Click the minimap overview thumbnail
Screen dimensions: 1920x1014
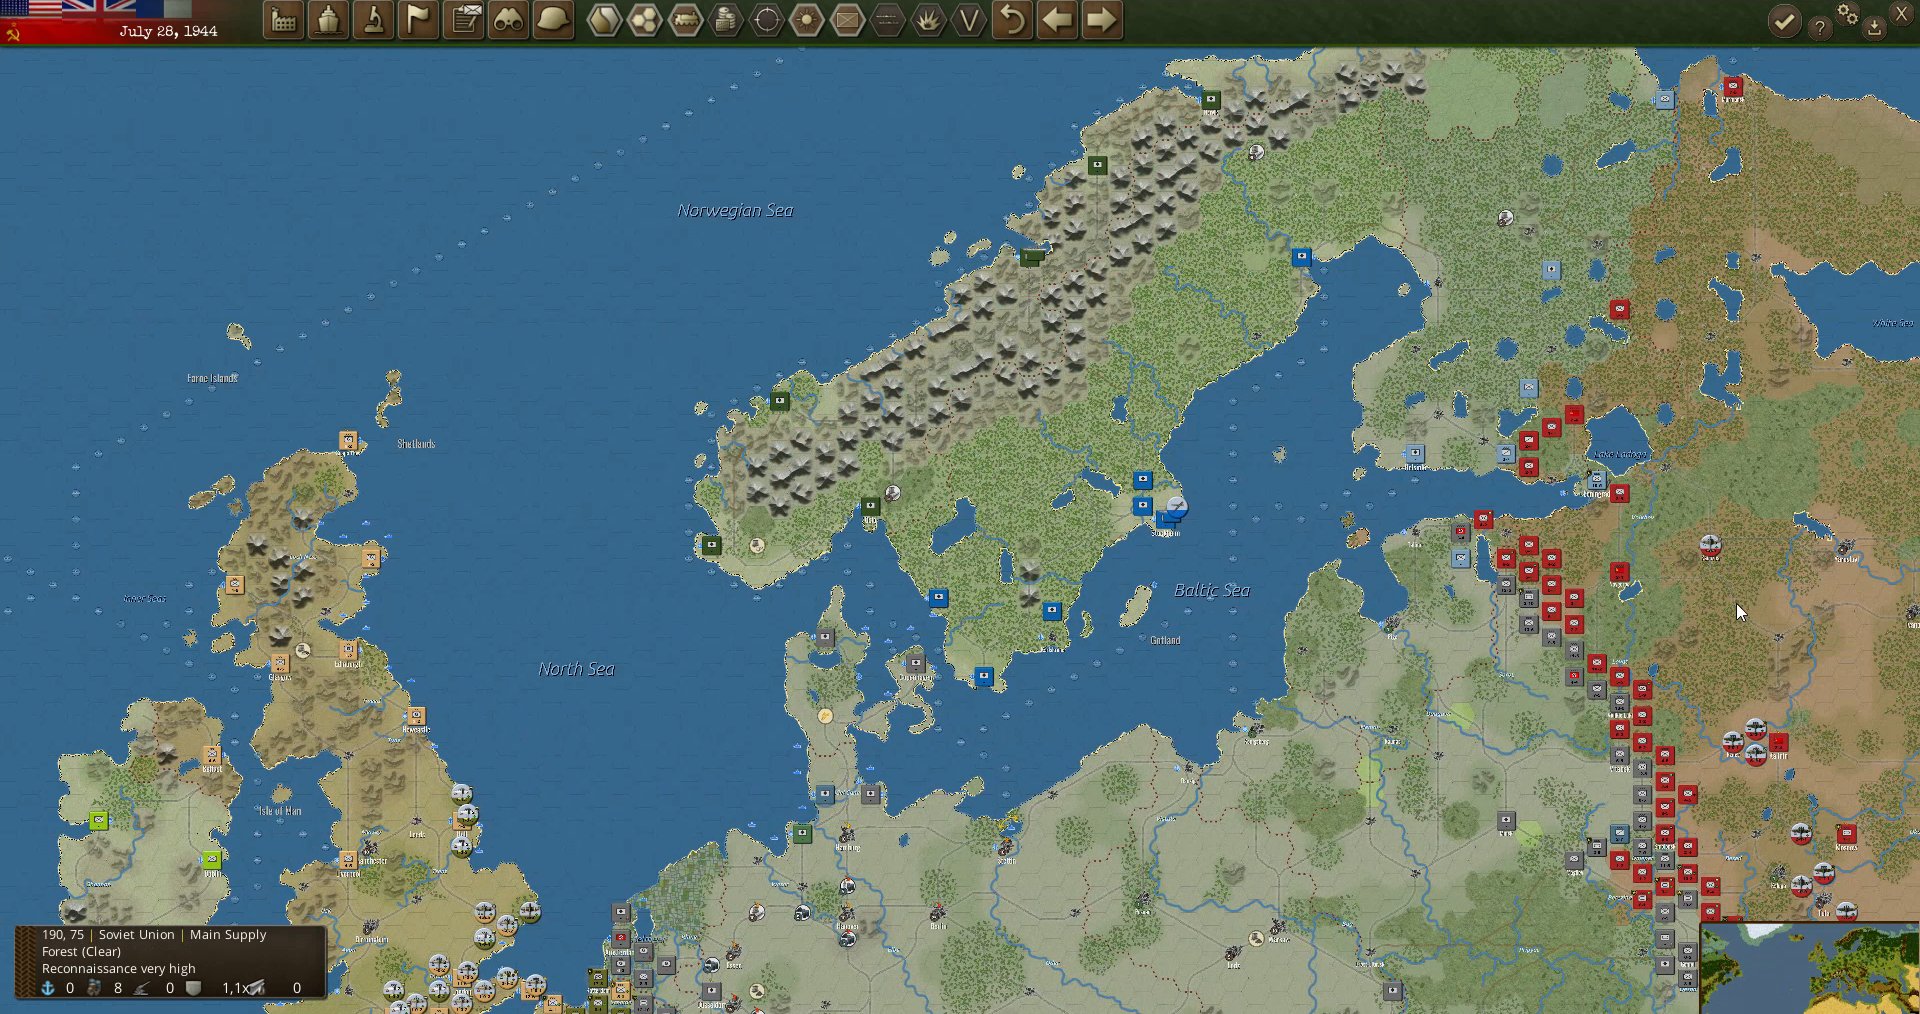[1810, 969]
